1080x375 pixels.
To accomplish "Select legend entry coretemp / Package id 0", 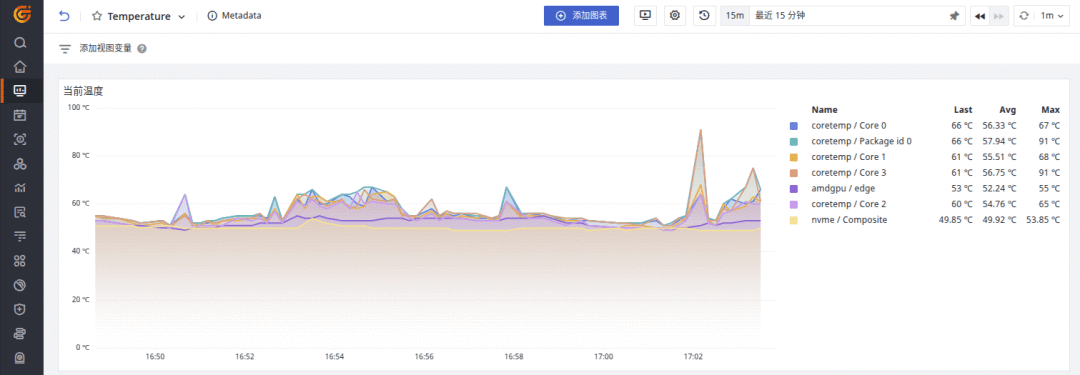I will click(x=862, y=141).
